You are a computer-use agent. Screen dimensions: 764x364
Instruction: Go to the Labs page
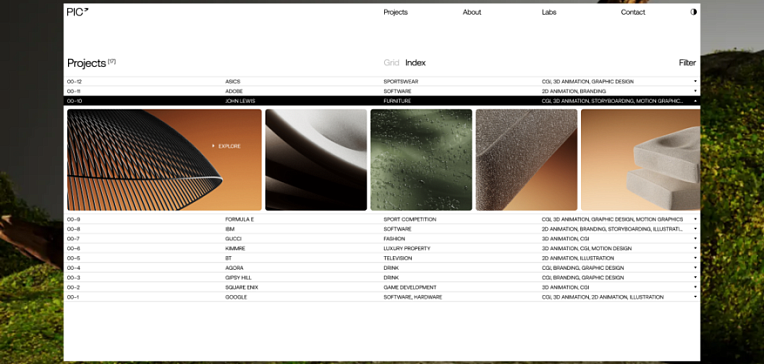(549, 12)
